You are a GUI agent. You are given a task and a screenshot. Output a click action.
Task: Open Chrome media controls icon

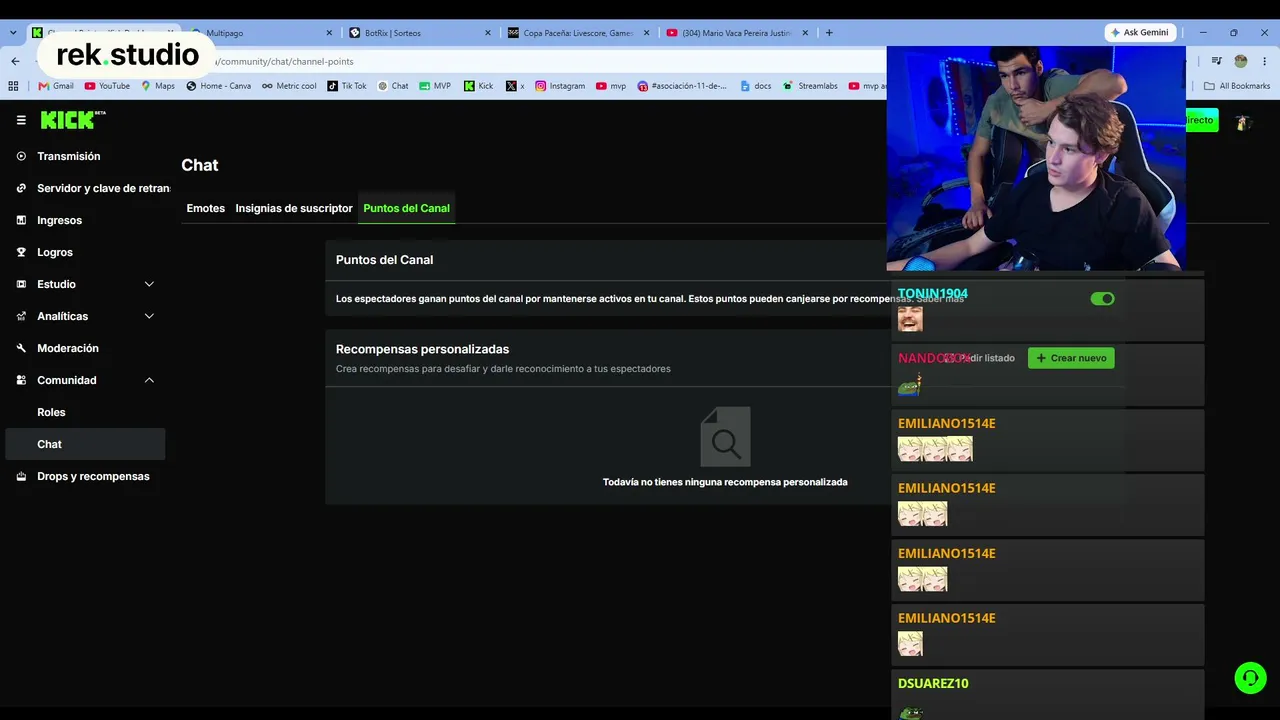click(1218, 61)
